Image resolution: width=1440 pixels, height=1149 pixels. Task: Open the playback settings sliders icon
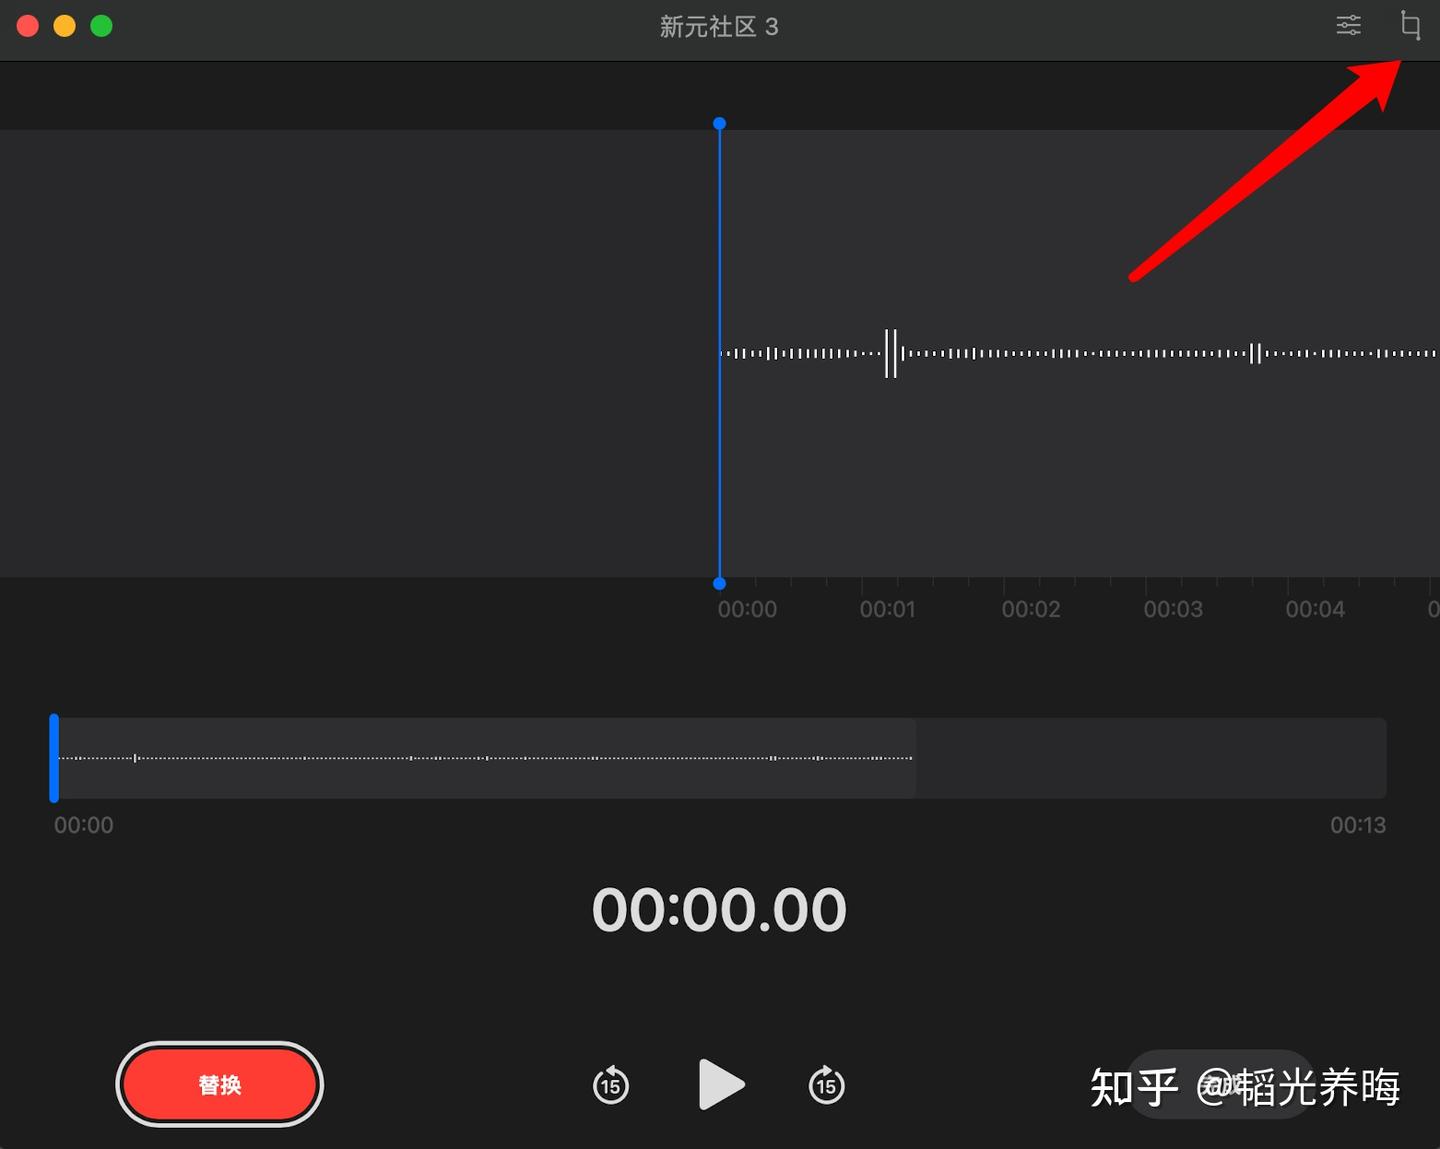point(1348,25)
